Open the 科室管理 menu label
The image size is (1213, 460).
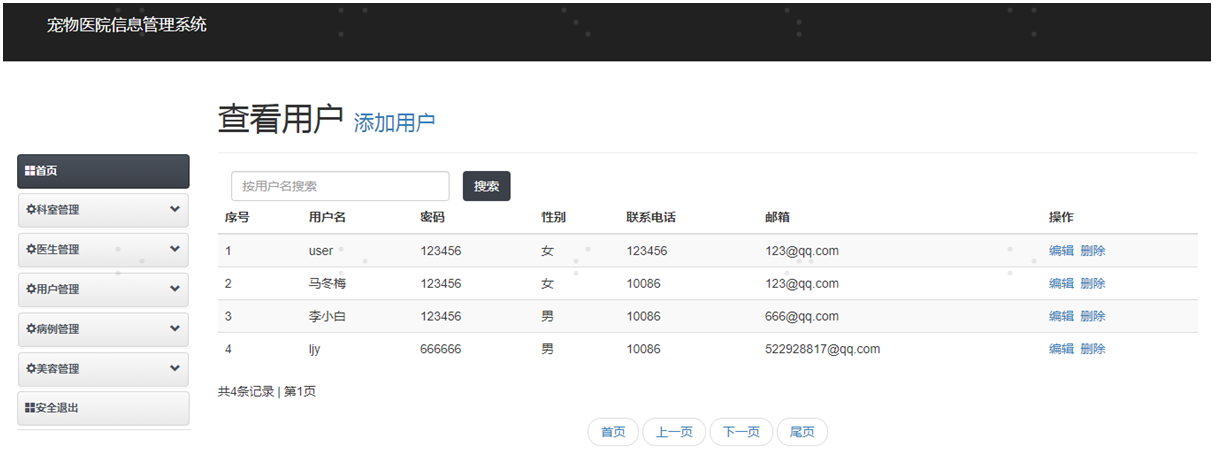pos(57,210)
